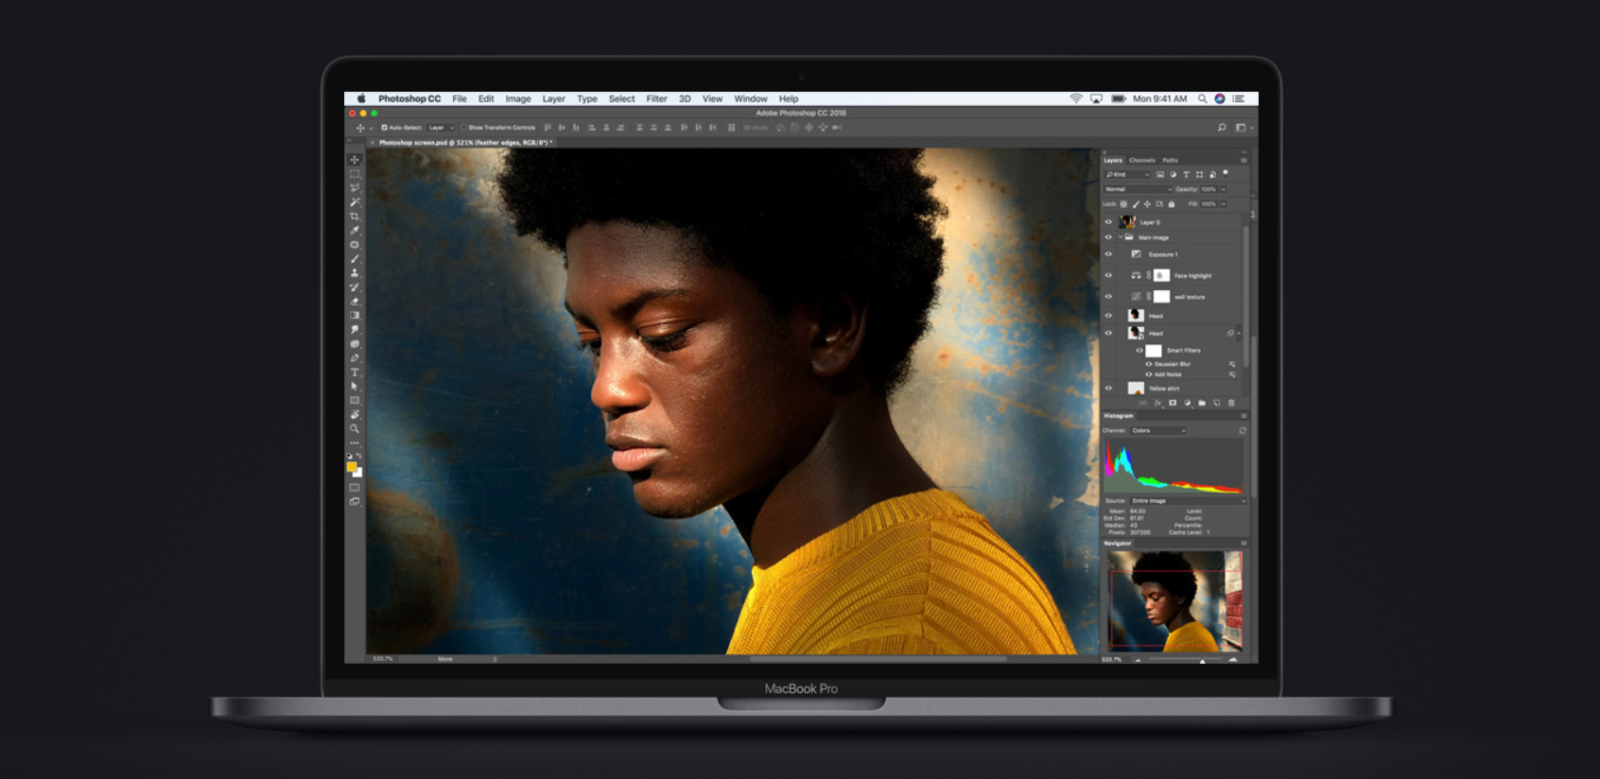Viewport: 1600px width, 779px height.
Task: Open the Layers panel menu
Action: [1244, 160]
